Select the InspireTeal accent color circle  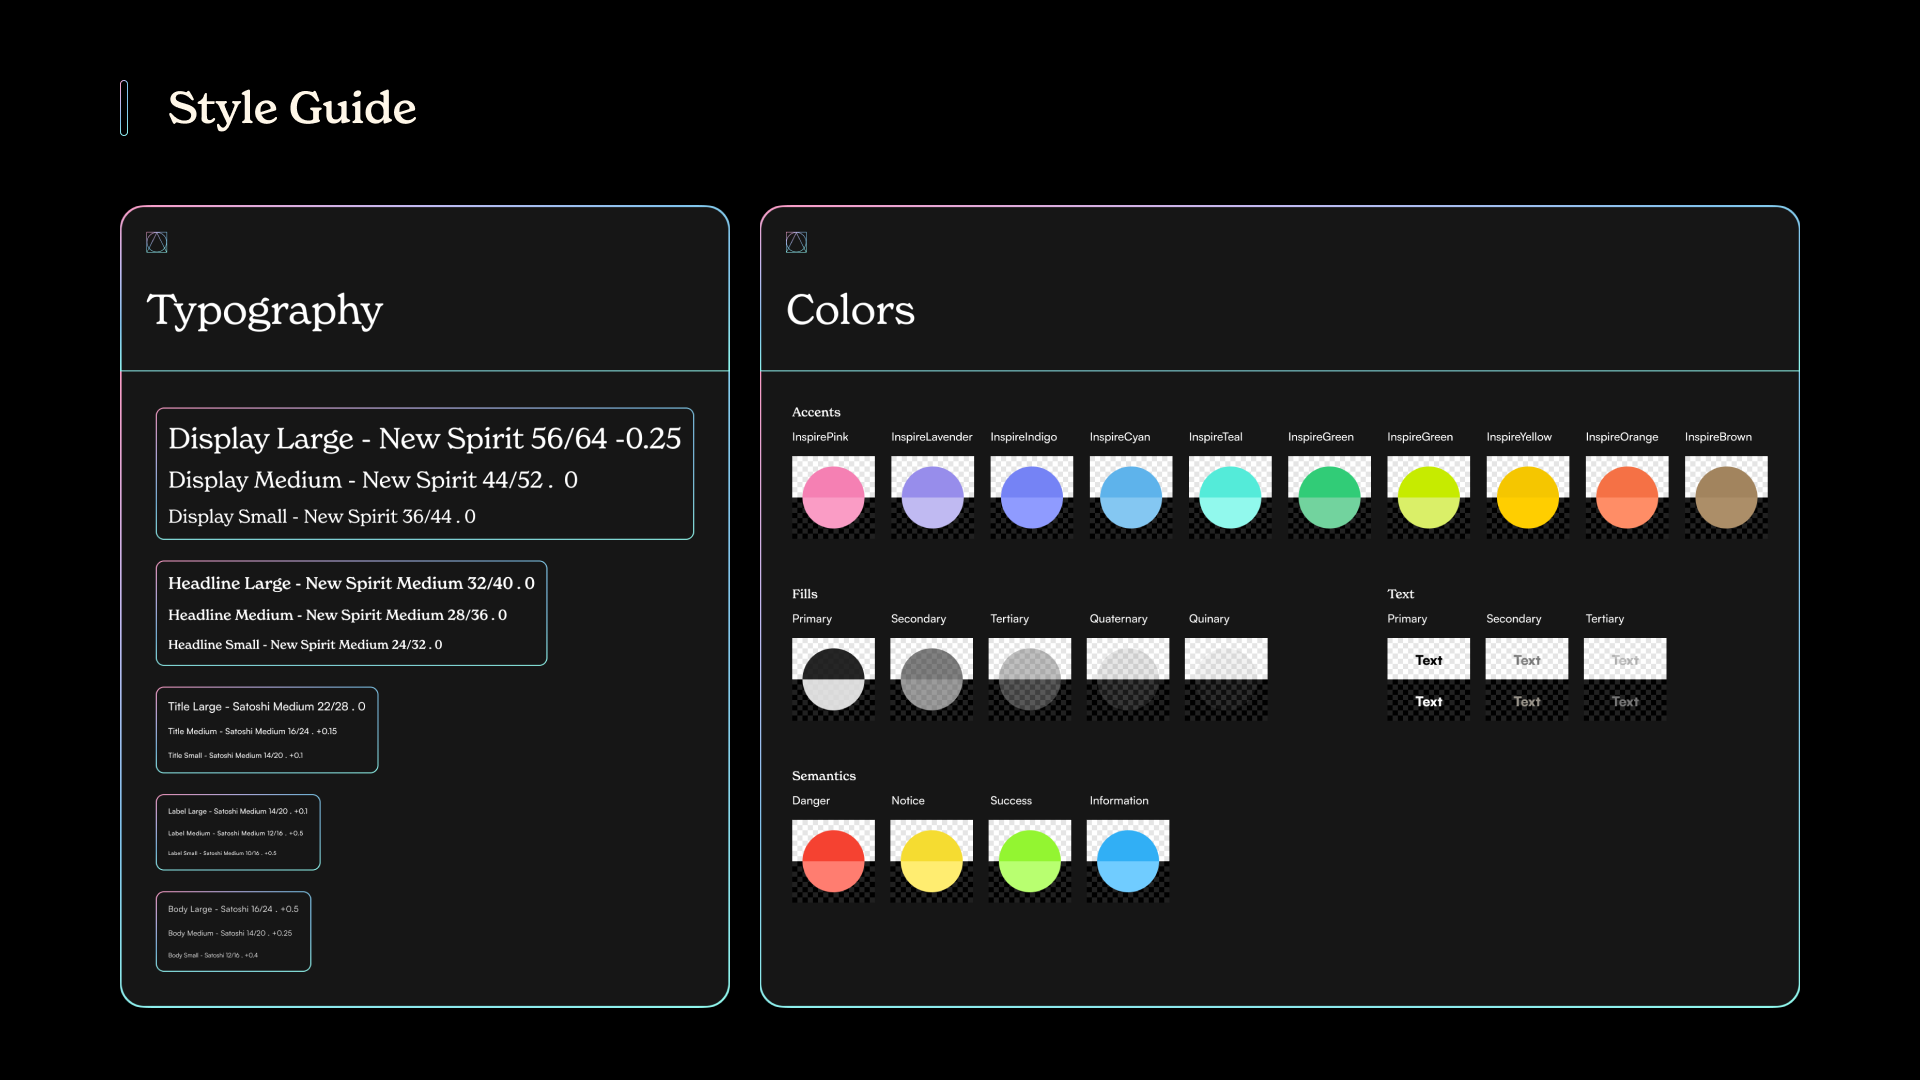[1228, 497]
